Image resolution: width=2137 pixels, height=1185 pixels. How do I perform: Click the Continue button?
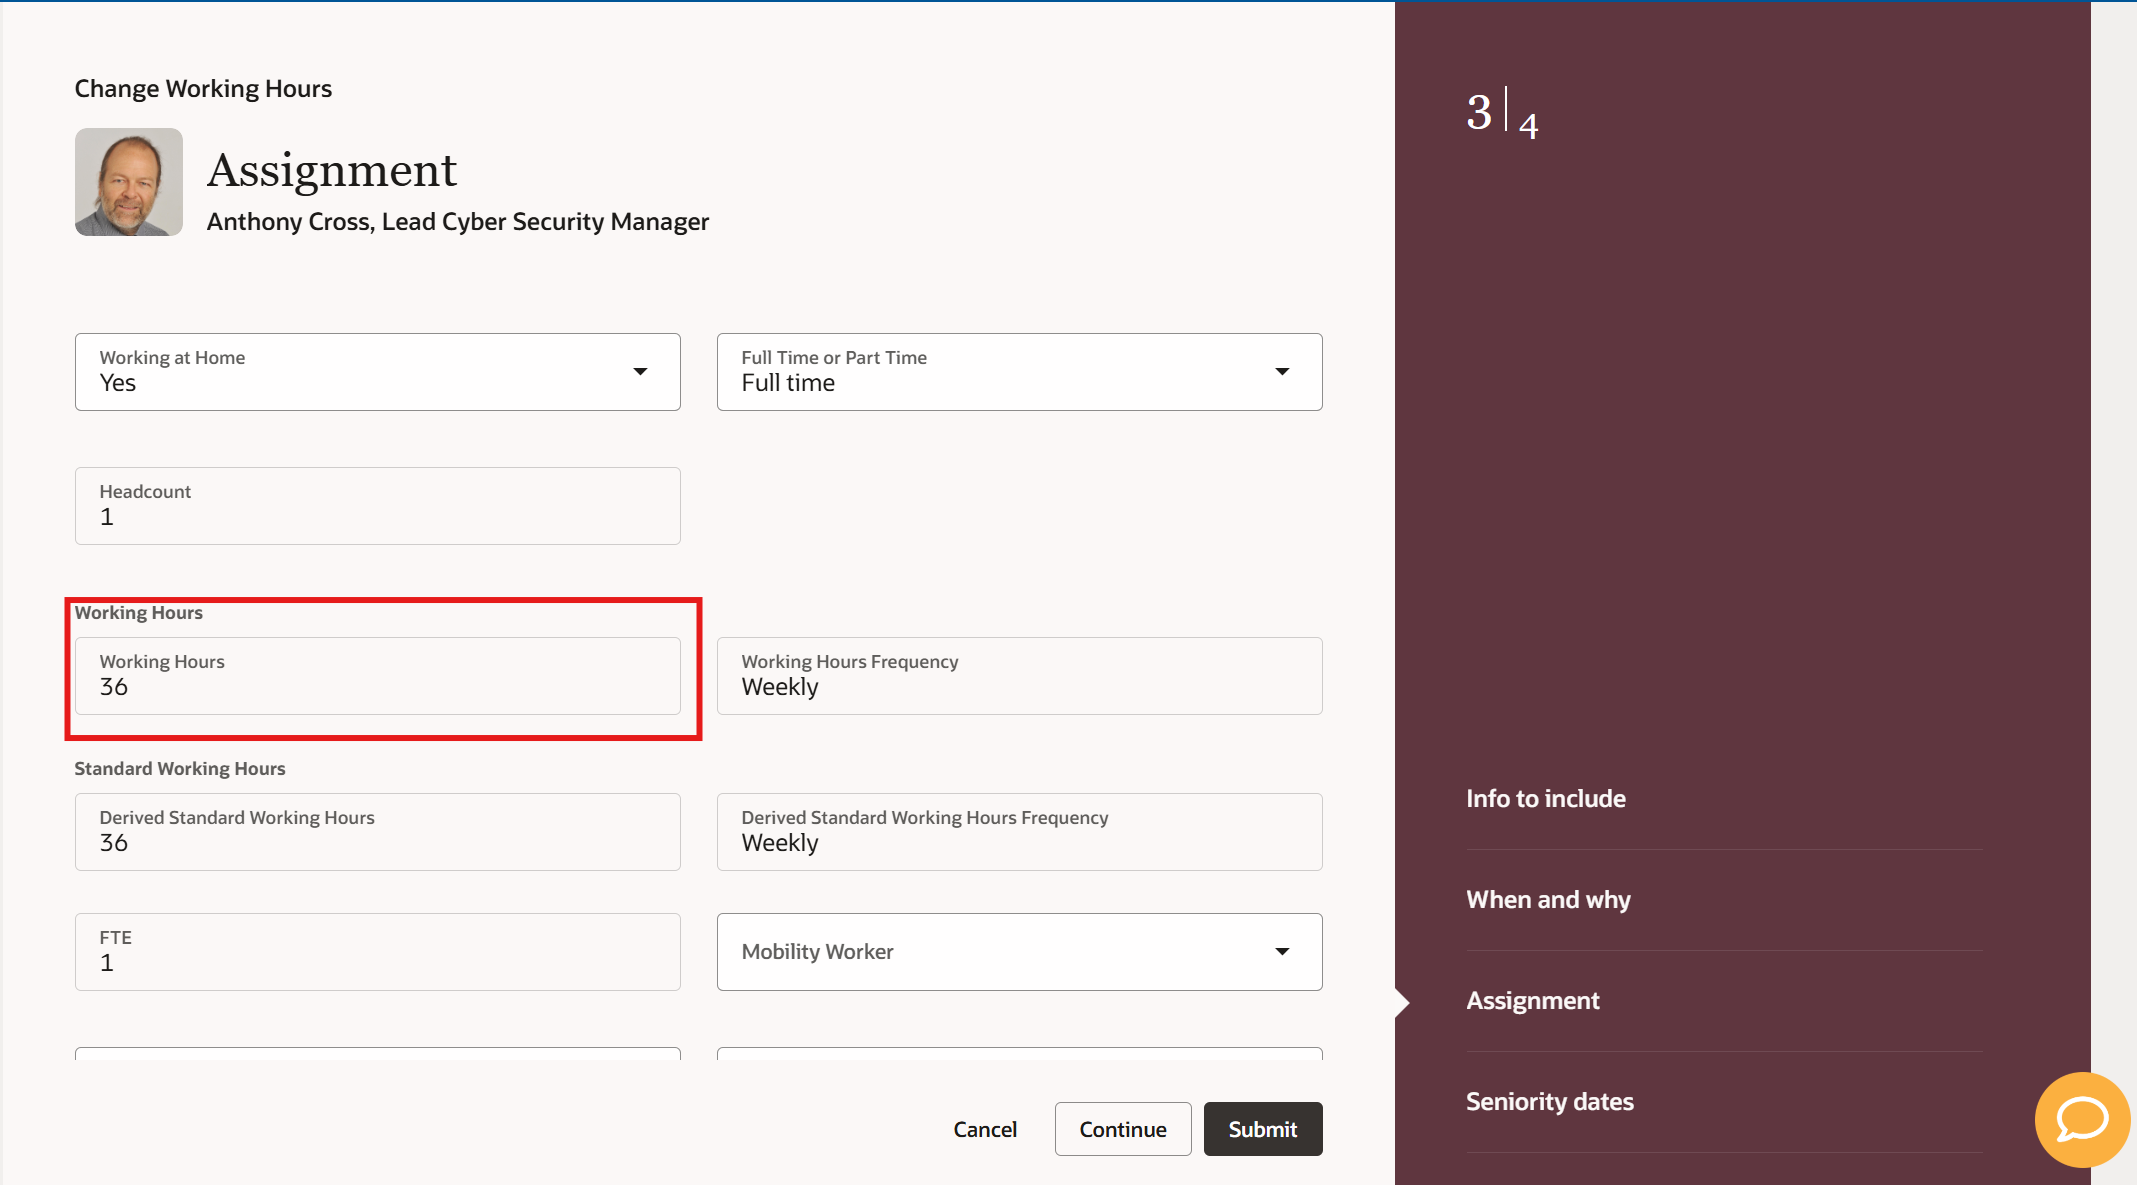(x=1122, y=1129)
